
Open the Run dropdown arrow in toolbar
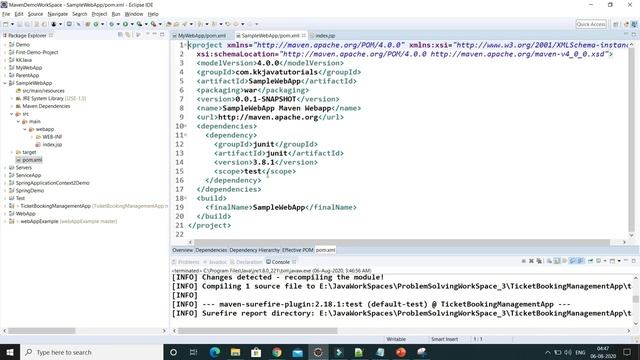click(132, 24)
